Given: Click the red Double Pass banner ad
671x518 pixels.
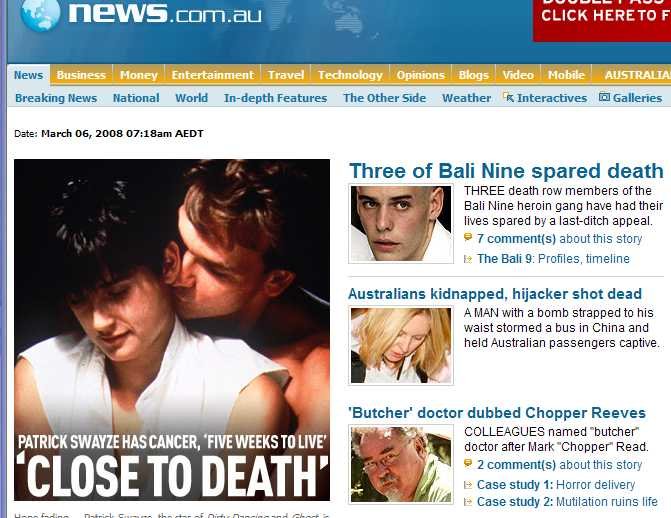Looking at the screenshot, I should 602,19.
